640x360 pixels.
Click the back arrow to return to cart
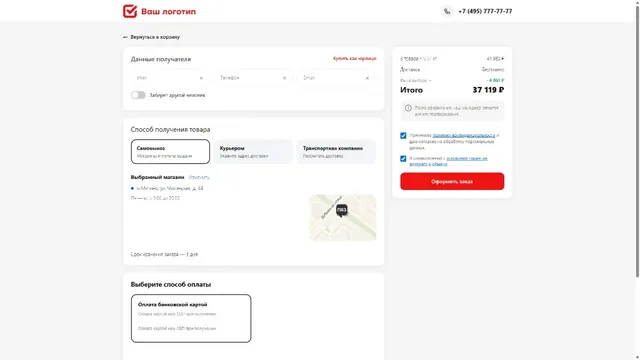(x=125, y=37)
